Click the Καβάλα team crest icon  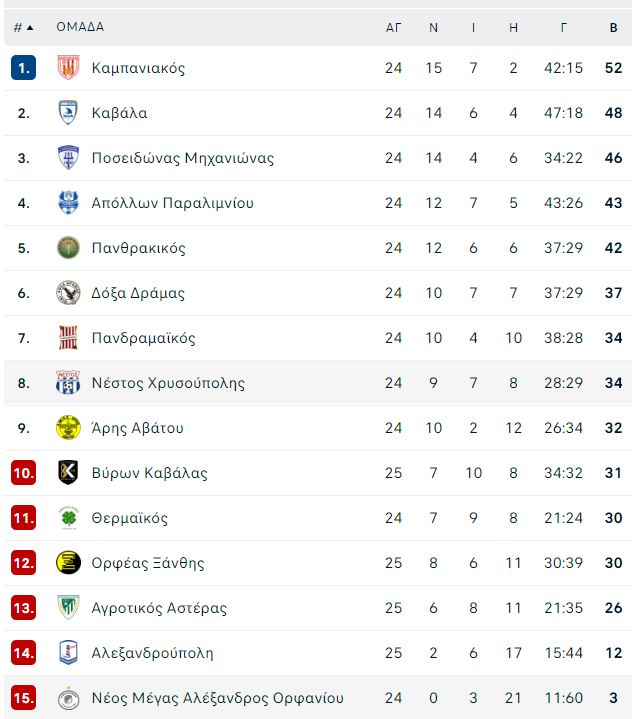tap(68, 112)
